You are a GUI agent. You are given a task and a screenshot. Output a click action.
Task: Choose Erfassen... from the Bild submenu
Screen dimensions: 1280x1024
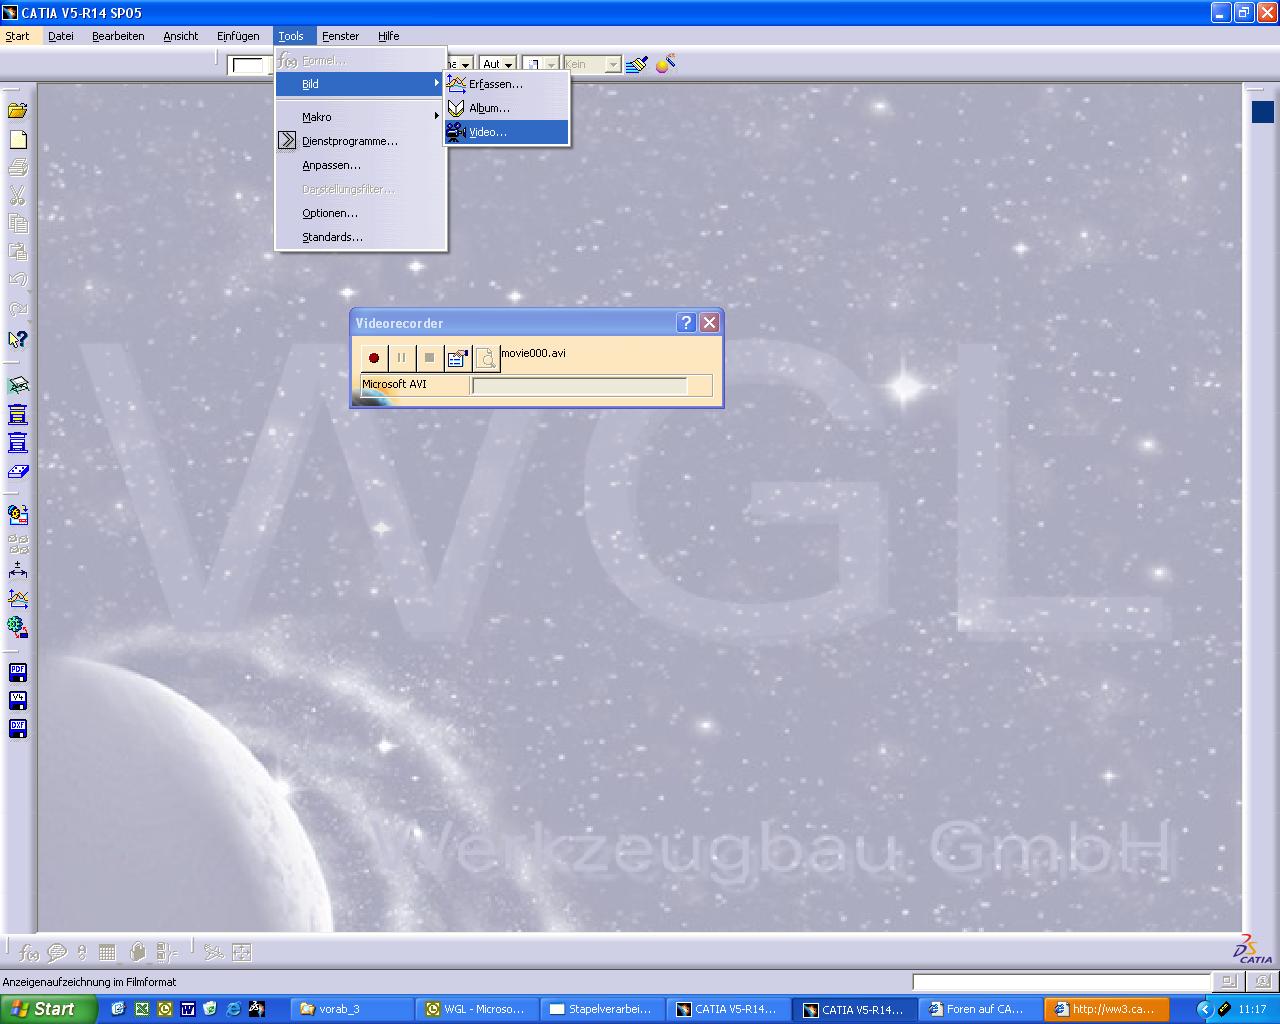[x=507, y=84]
